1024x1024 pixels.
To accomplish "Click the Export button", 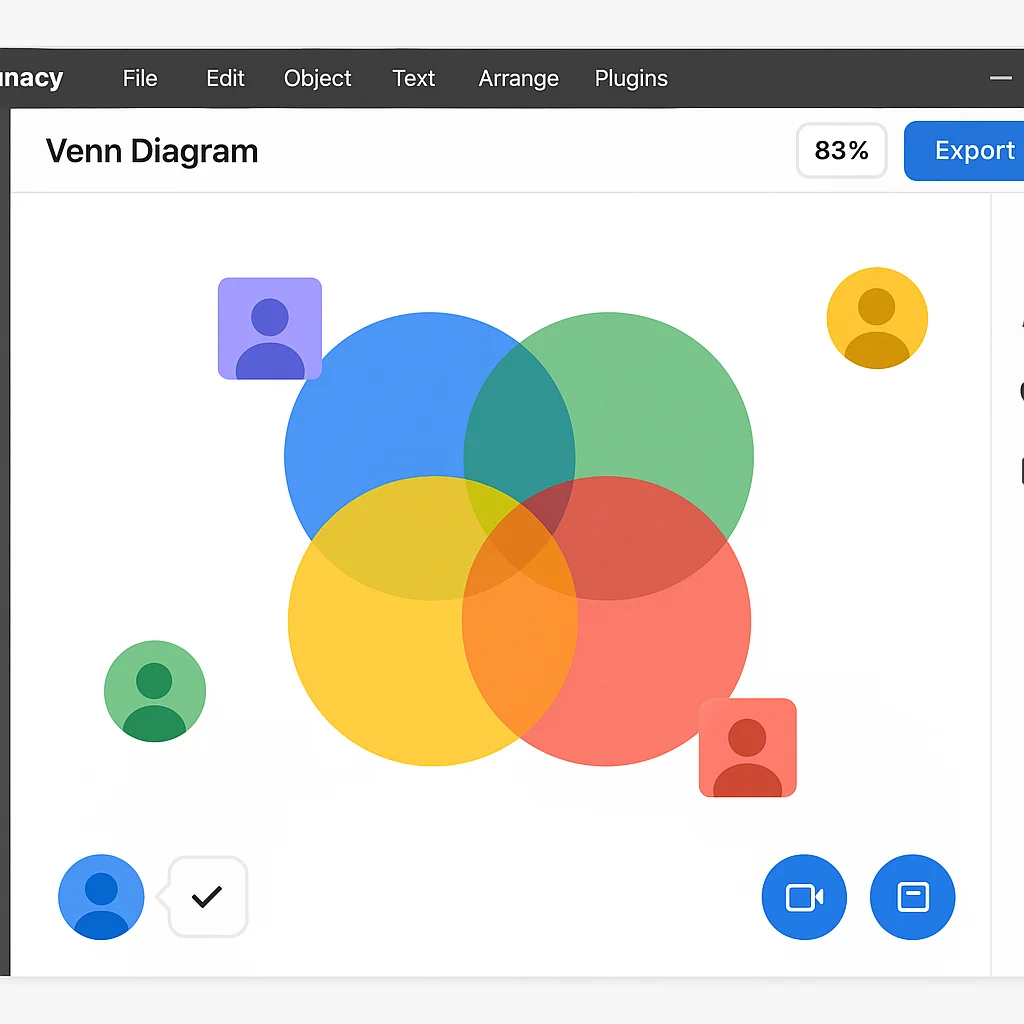I will pyautogui.click(x=977, y=151).
